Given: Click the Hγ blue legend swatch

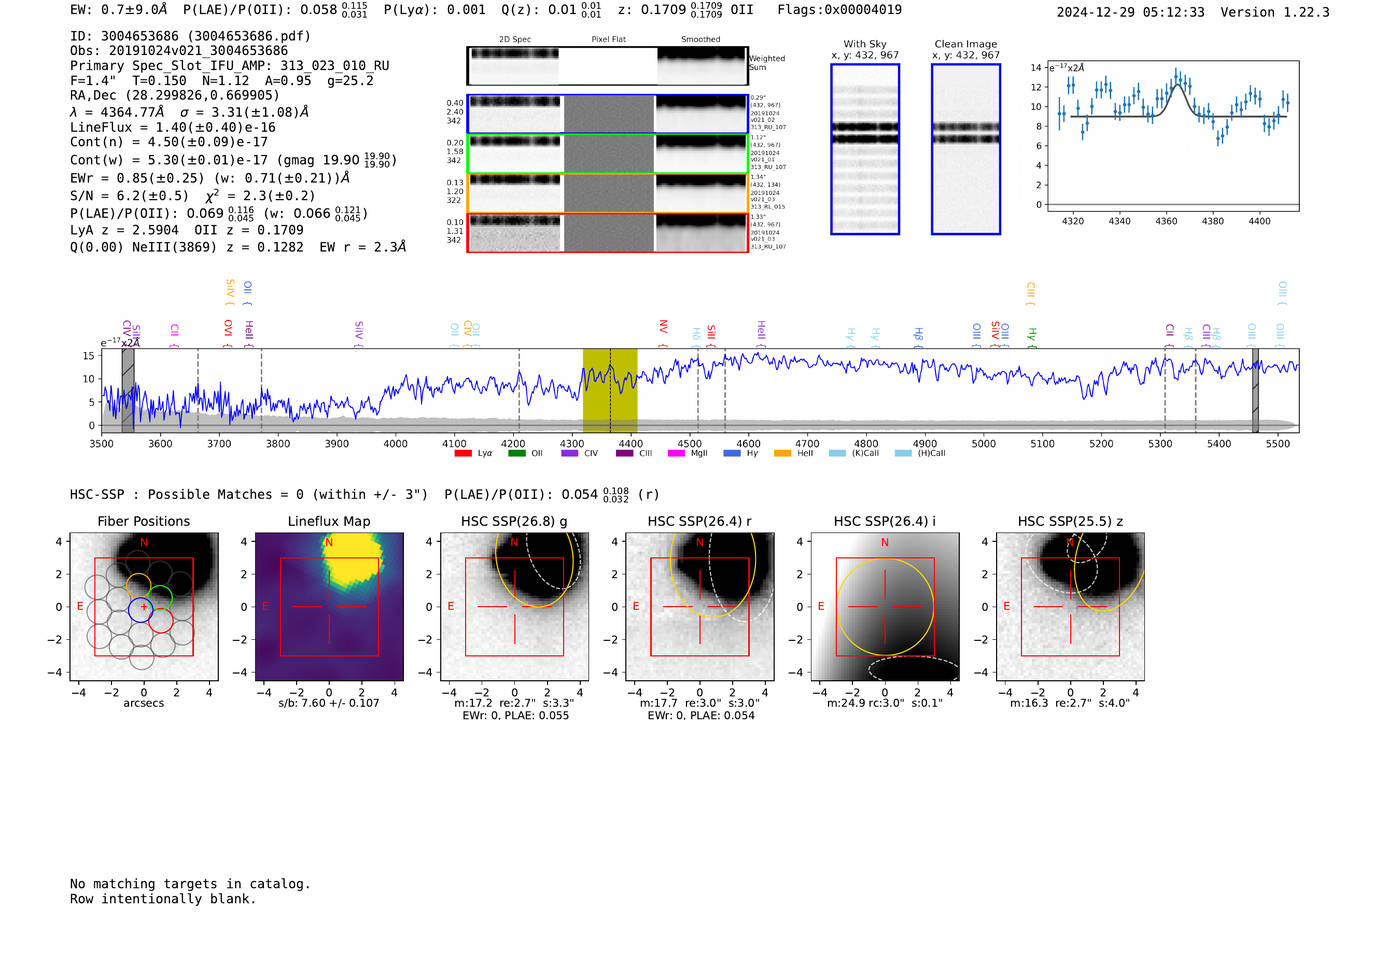Looking at the screenshot, I should (x=732, y=453).
